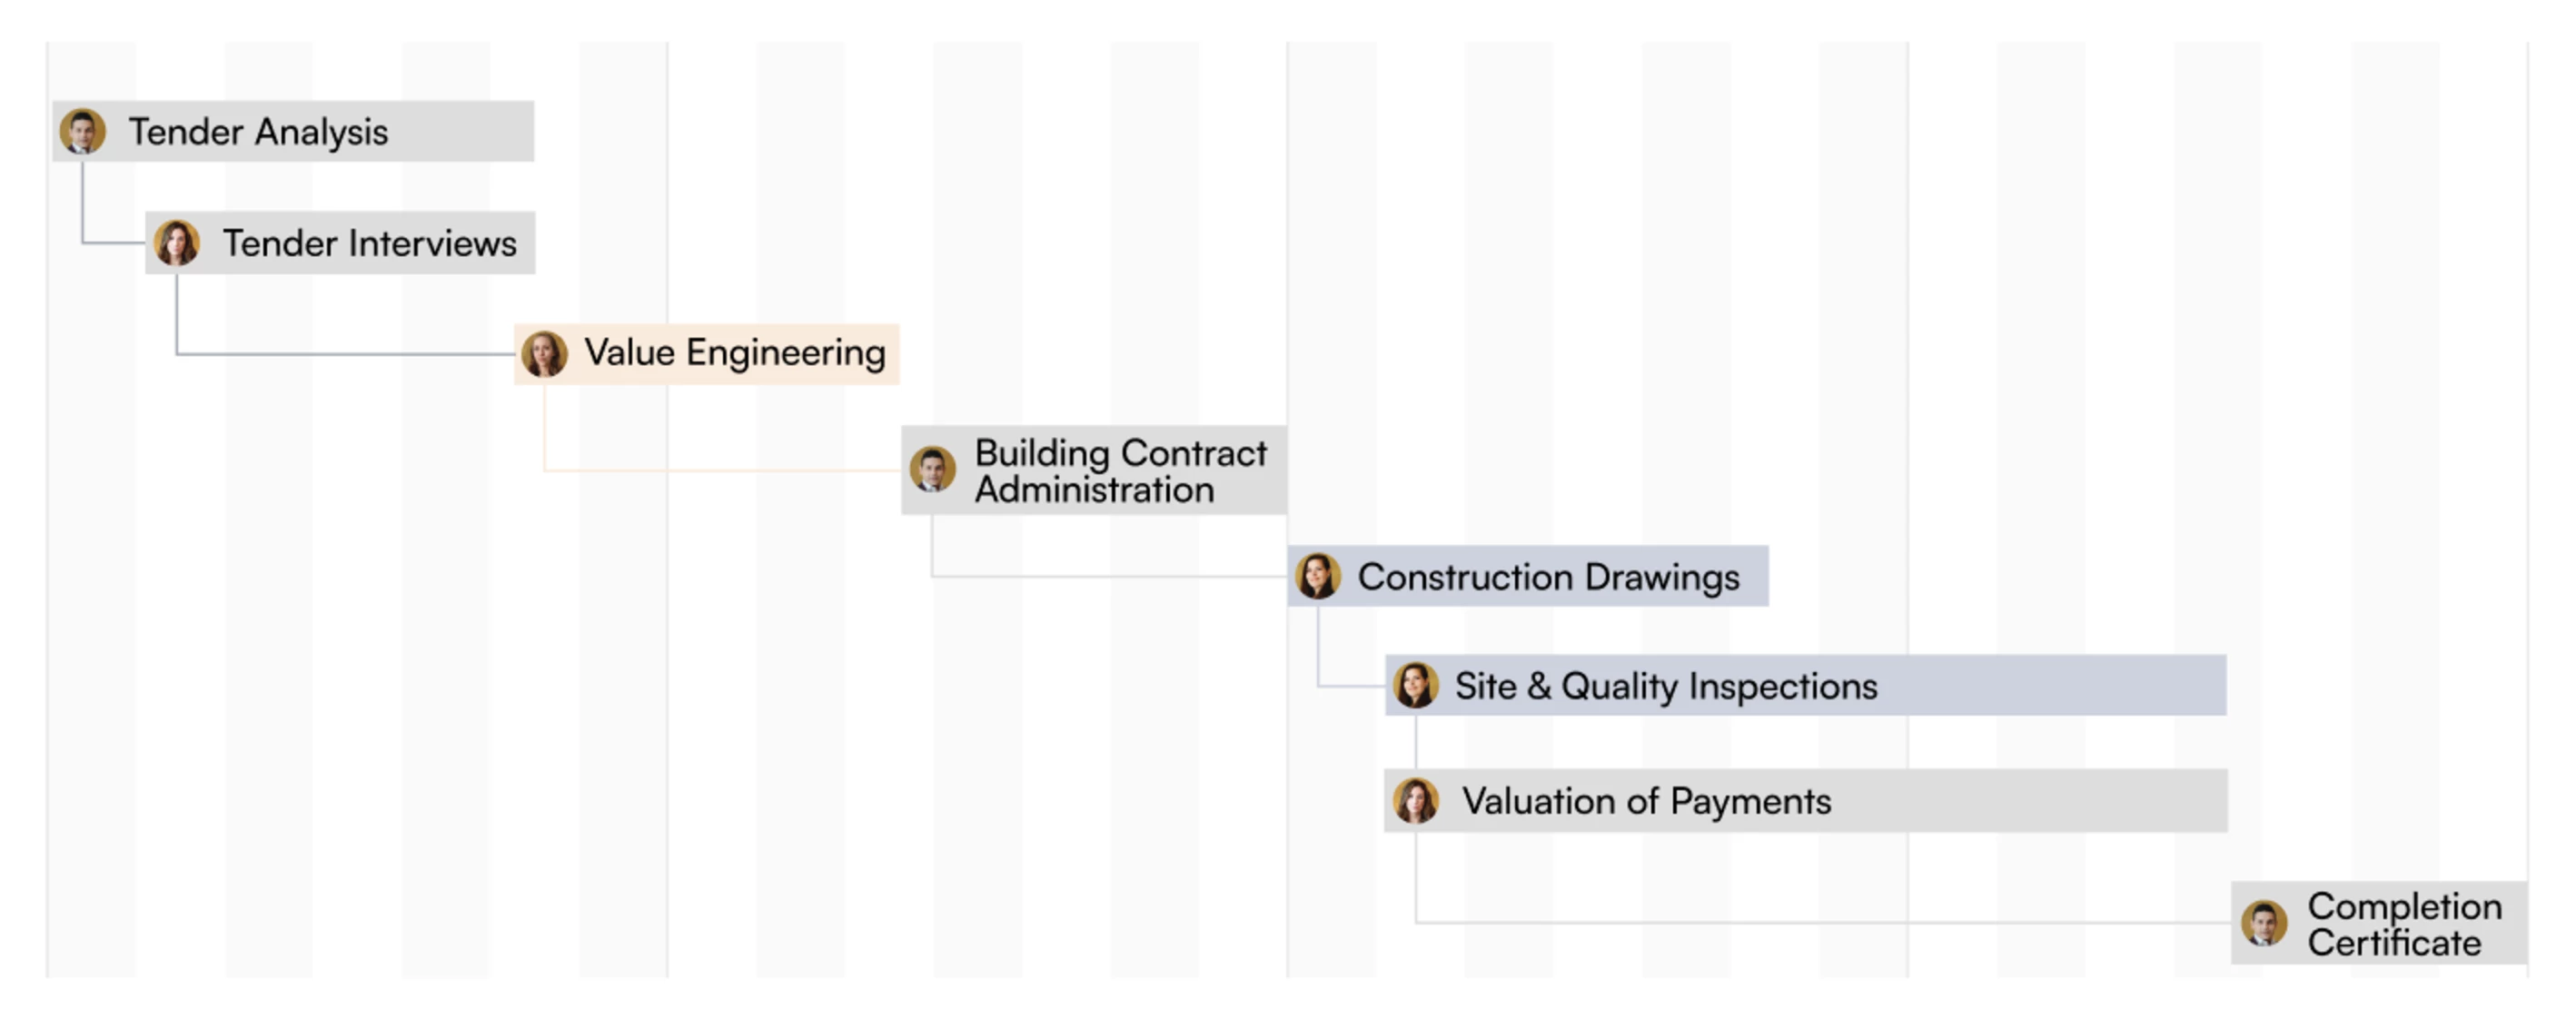Click dependency line between Tender Interviews and Value Engineering
This screenshot has width=2576, height=1019.
(x=345, y=354)
